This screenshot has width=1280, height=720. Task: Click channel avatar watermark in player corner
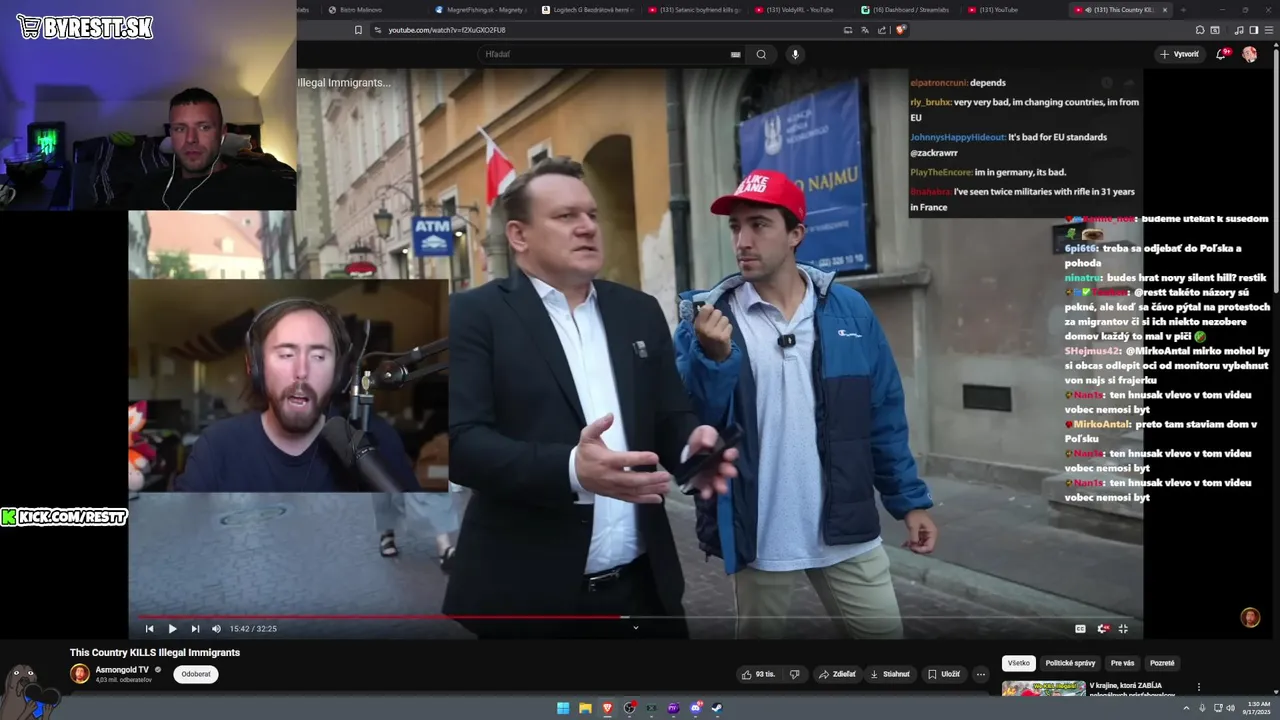pyautogui.click(x=1250, y=618)
